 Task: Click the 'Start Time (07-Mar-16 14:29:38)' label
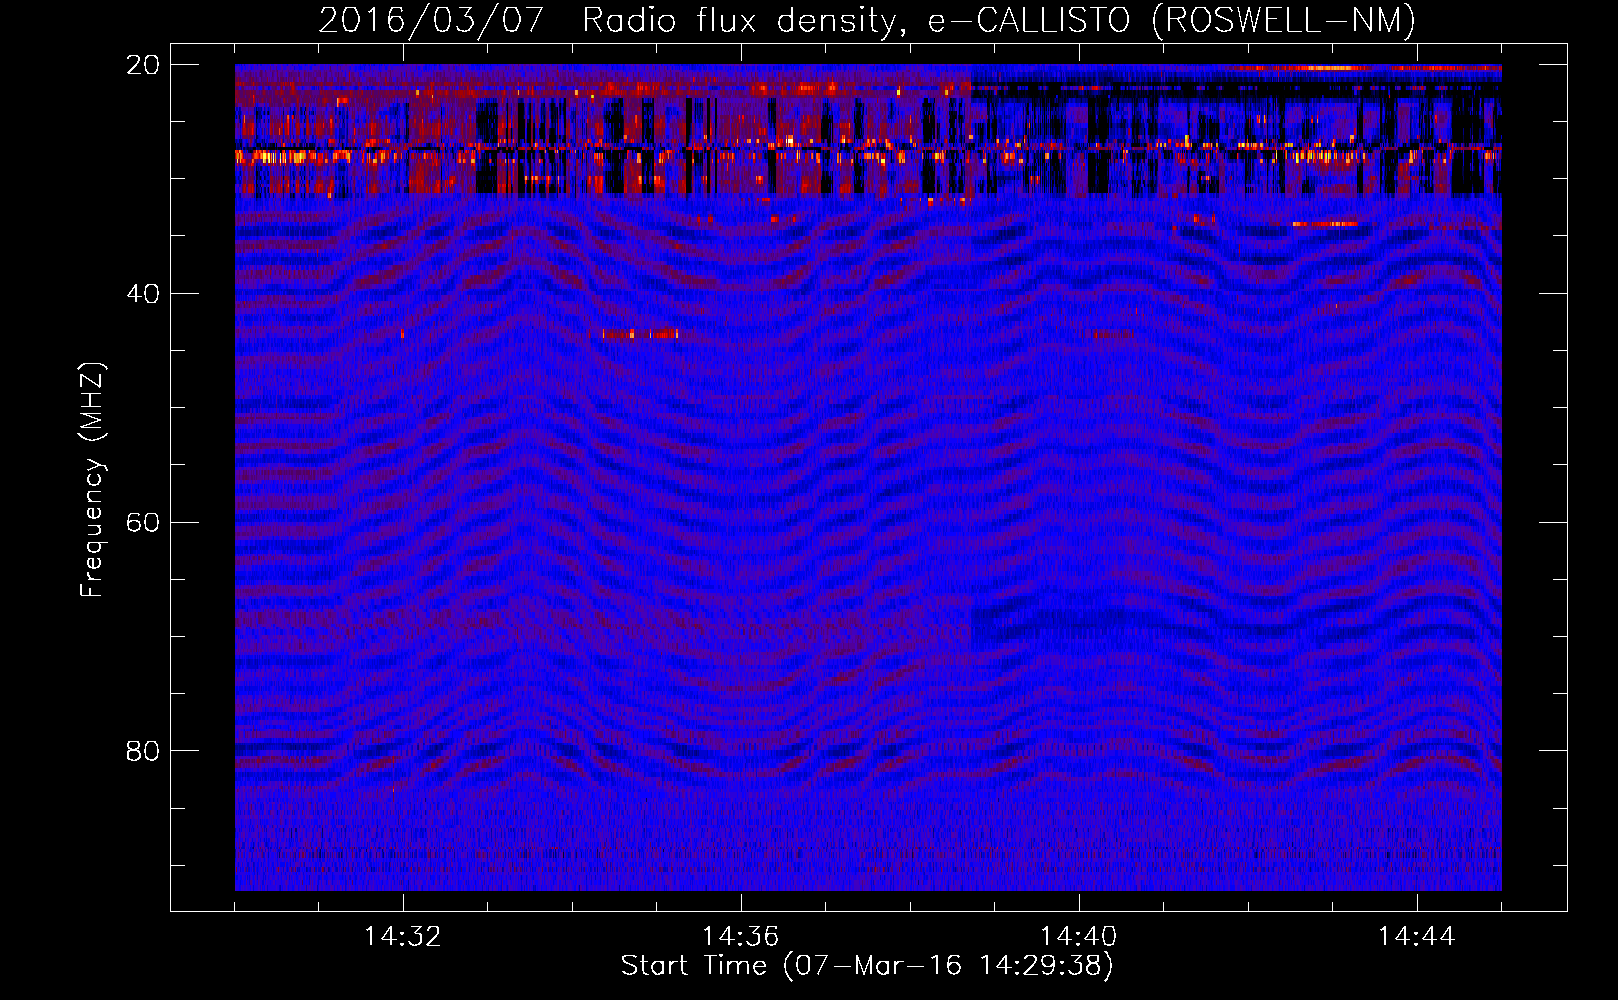coord(867,966)
